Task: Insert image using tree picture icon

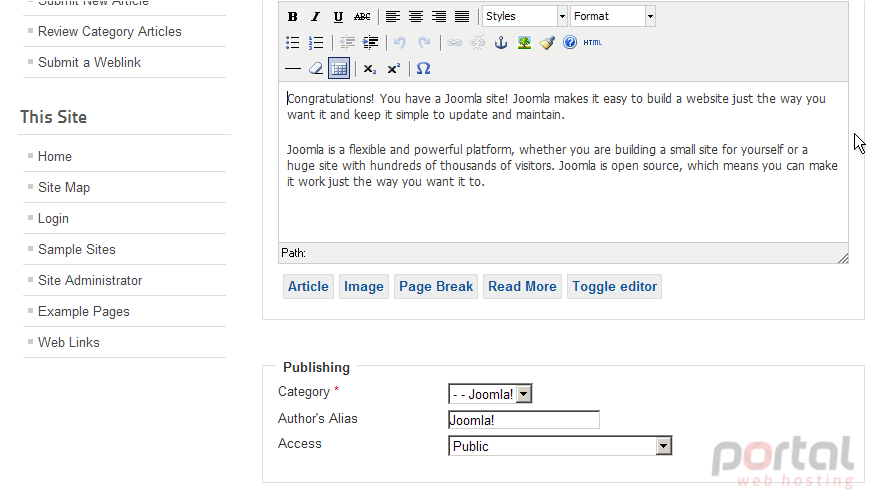Action: [524, 43]
